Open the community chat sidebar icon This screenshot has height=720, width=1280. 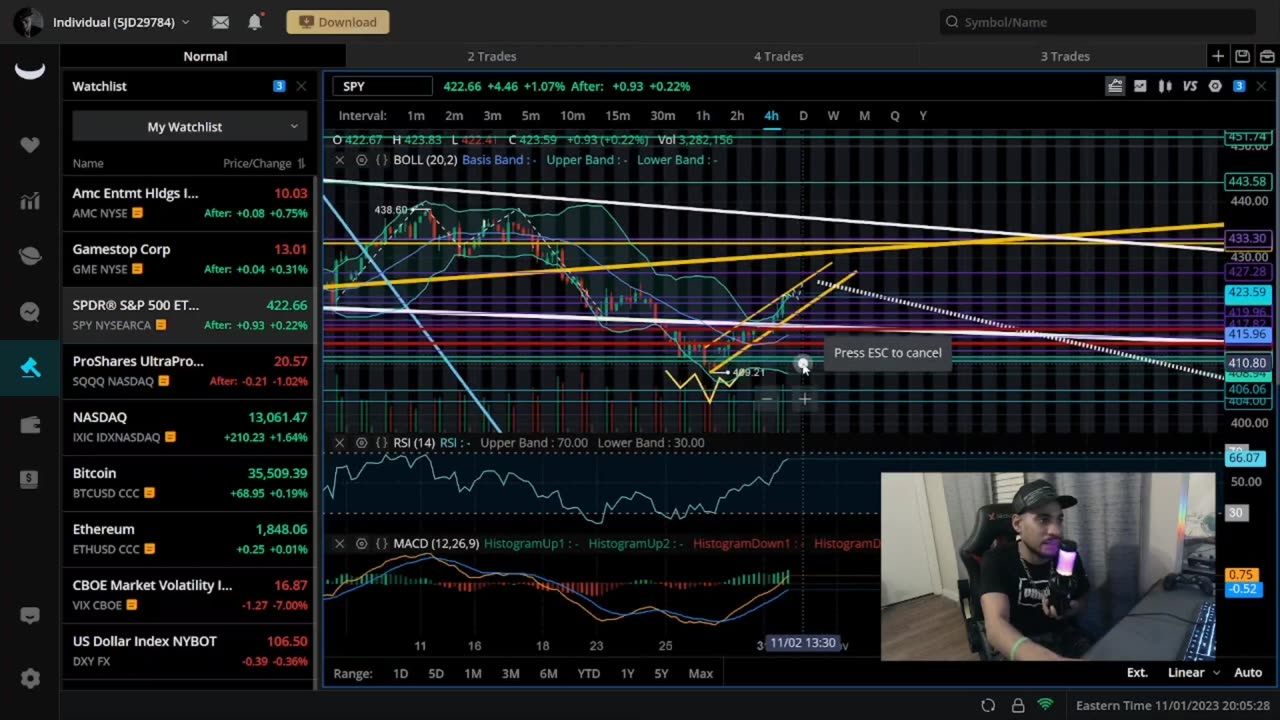coord(30,312)
